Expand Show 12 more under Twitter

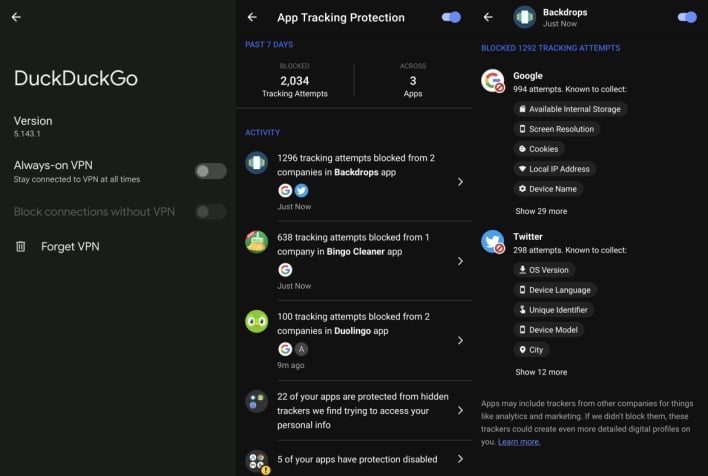[x=541, y=372]
